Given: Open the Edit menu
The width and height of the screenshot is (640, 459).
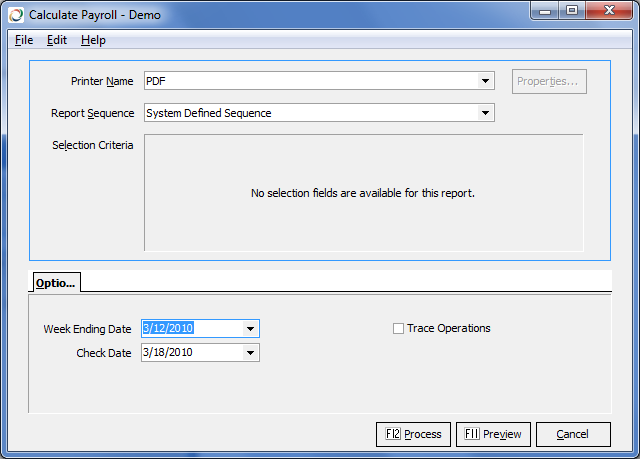Looking at the screenshot, I should tap(57, 40).
